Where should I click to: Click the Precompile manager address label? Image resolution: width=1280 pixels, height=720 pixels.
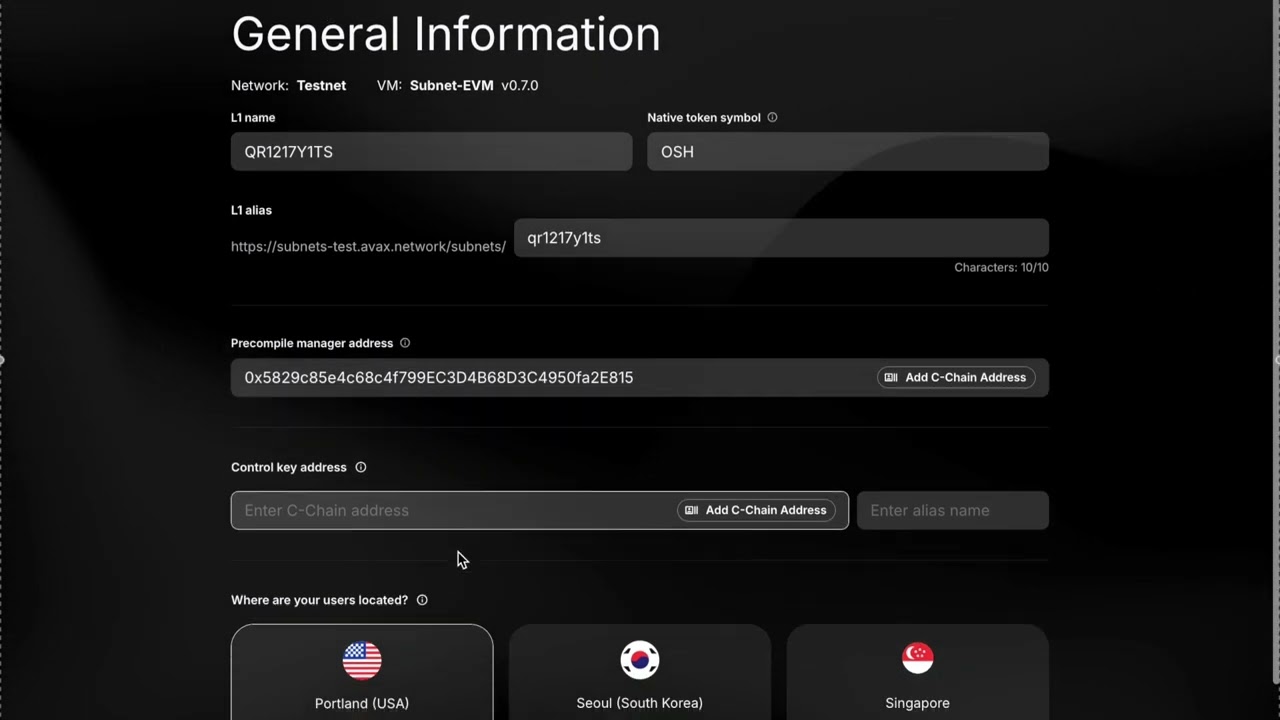[312, 343]
